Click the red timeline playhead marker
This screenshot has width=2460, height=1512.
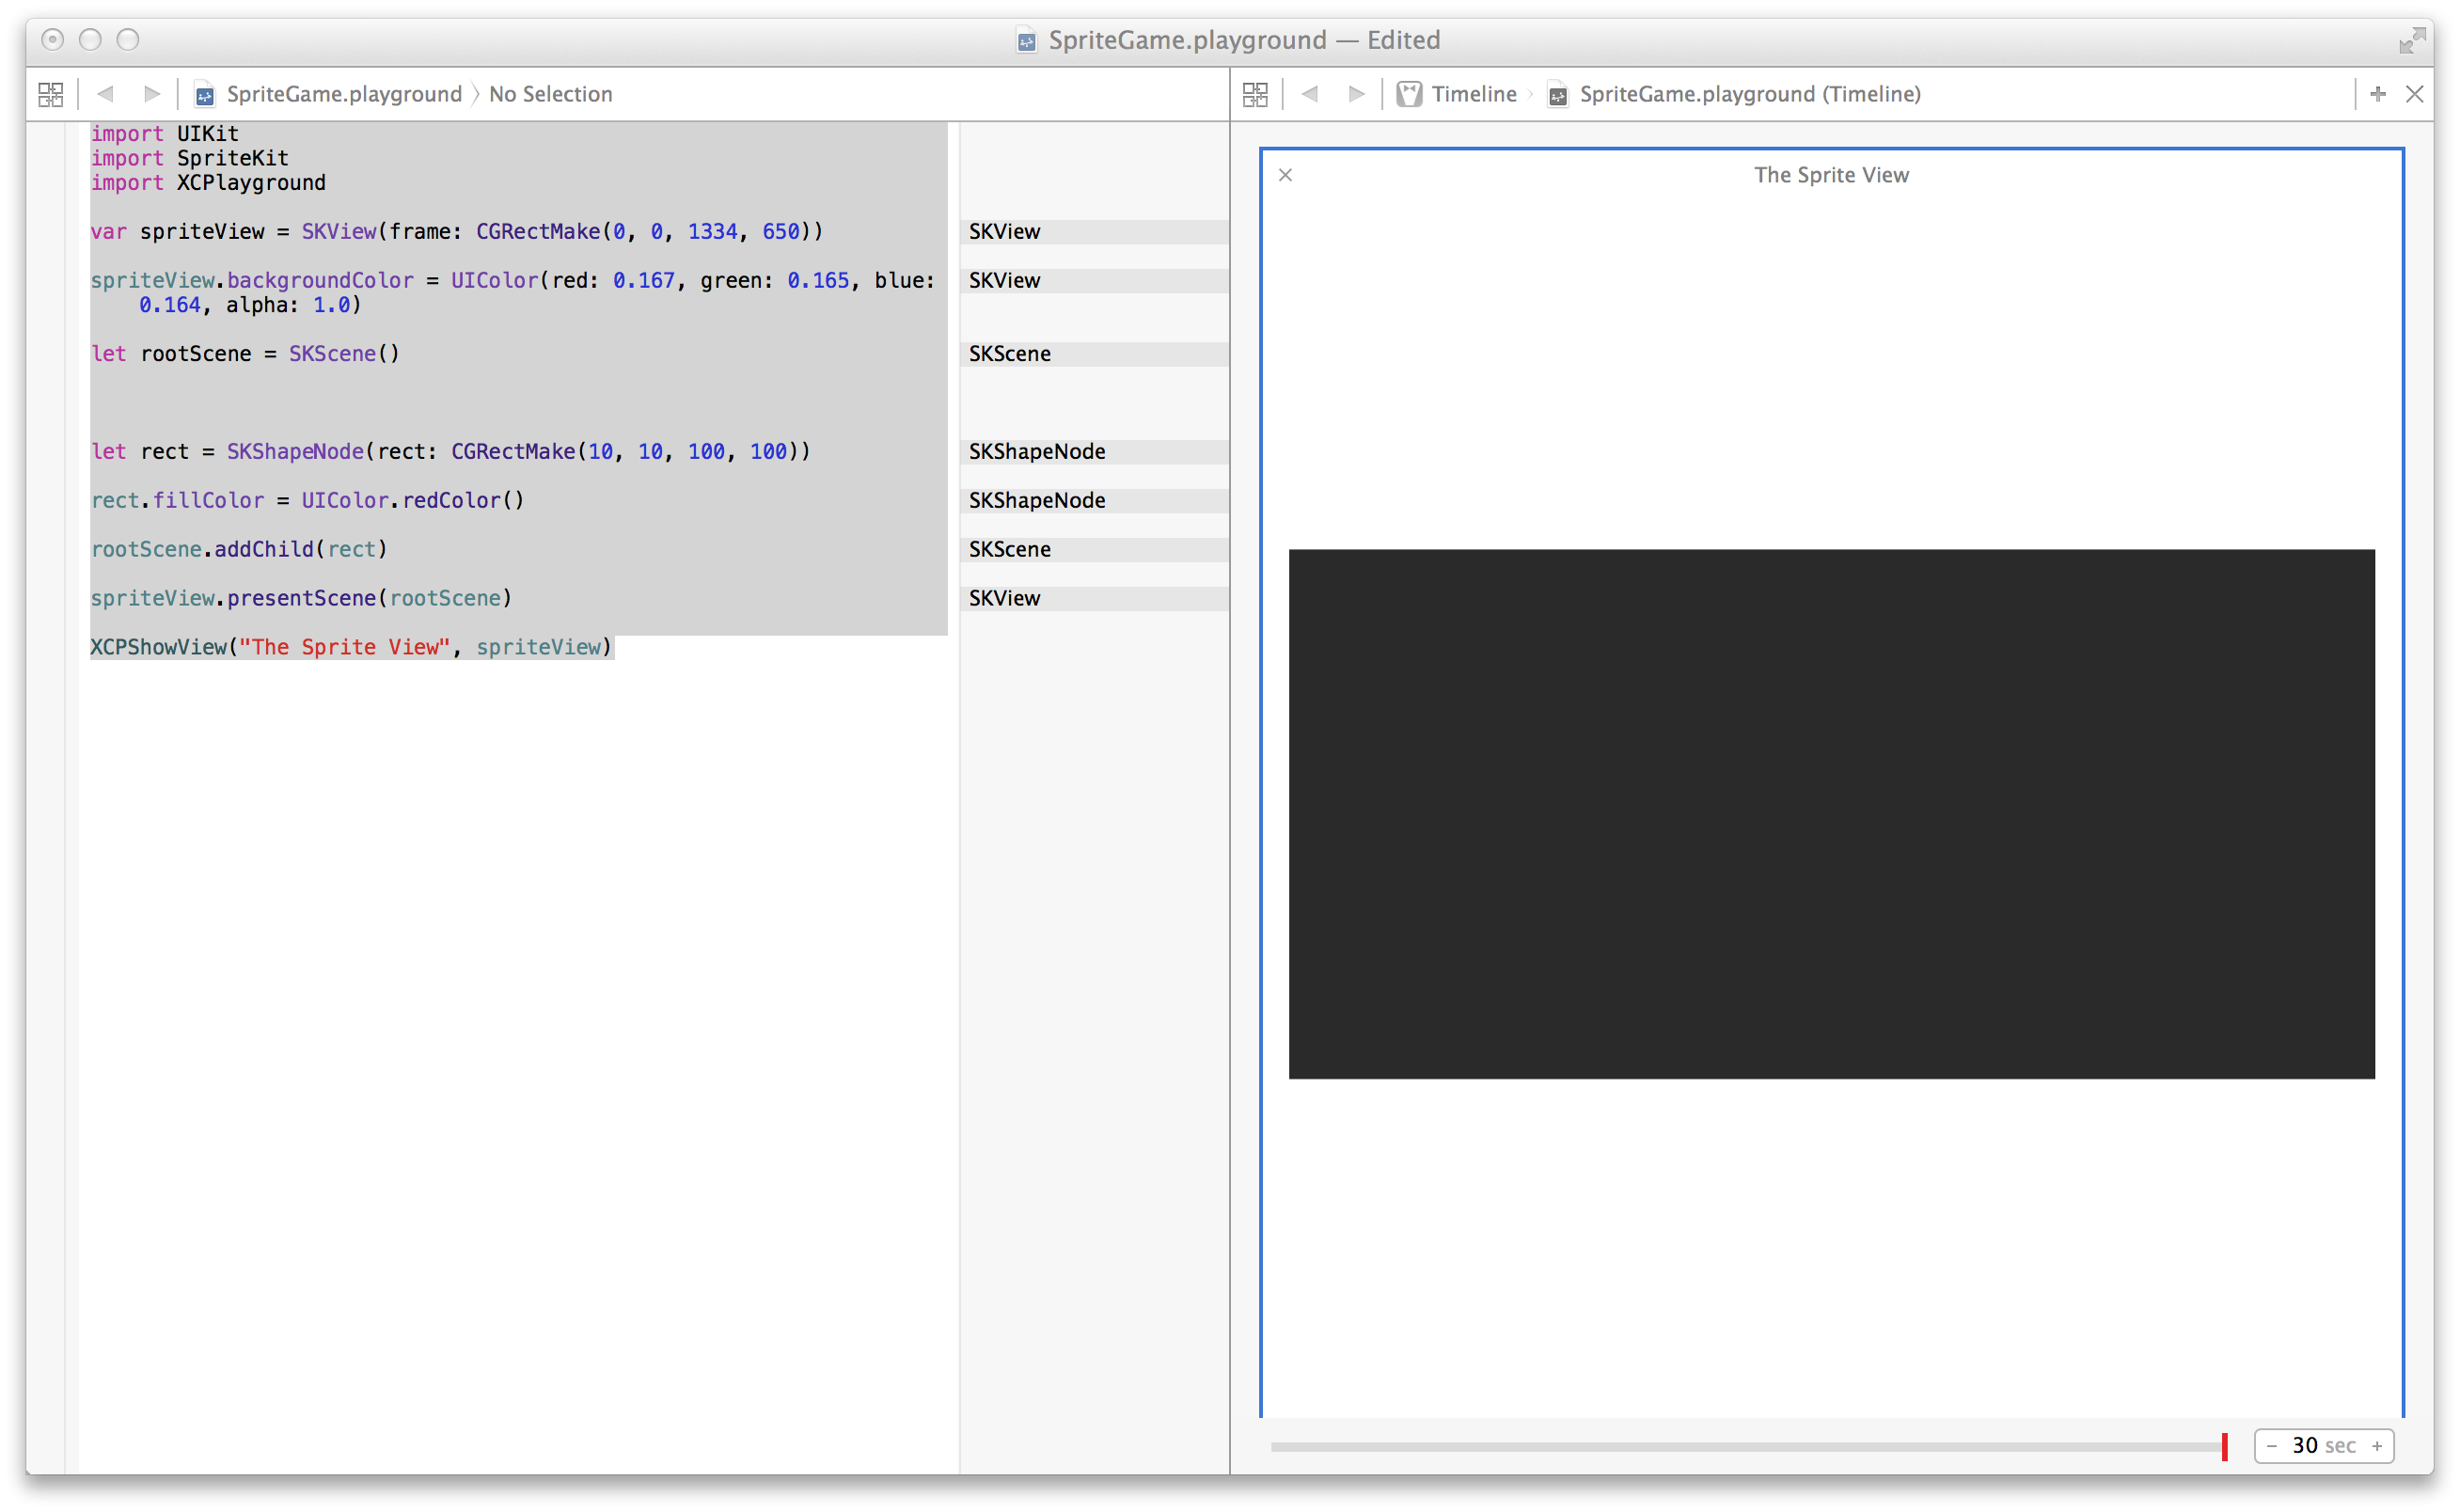tap(2224, 1446)
